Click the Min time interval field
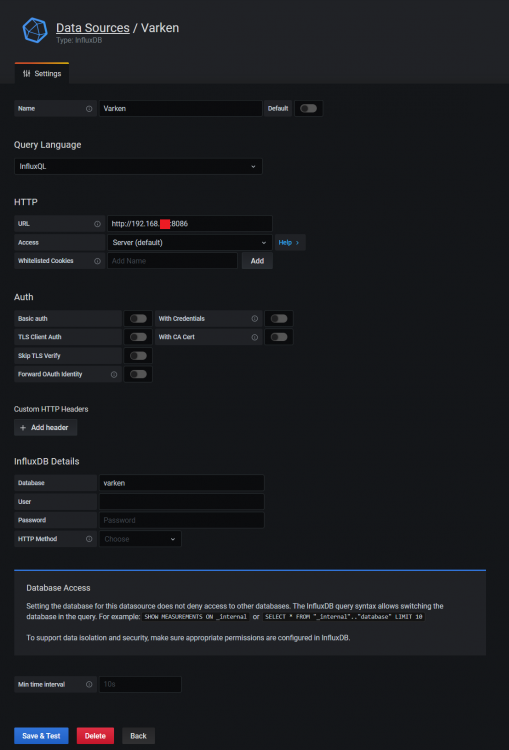 click(140, 684)
